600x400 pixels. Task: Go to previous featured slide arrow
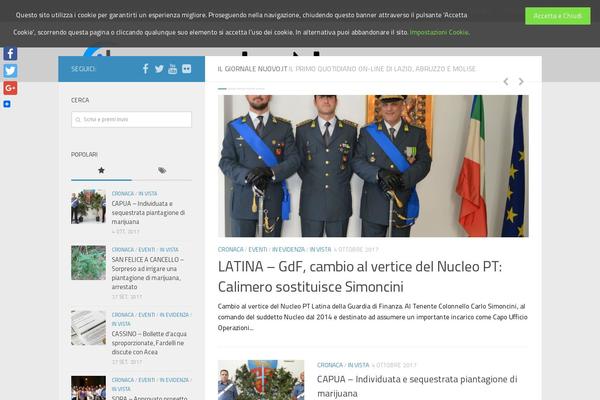[x=506, y=82]
